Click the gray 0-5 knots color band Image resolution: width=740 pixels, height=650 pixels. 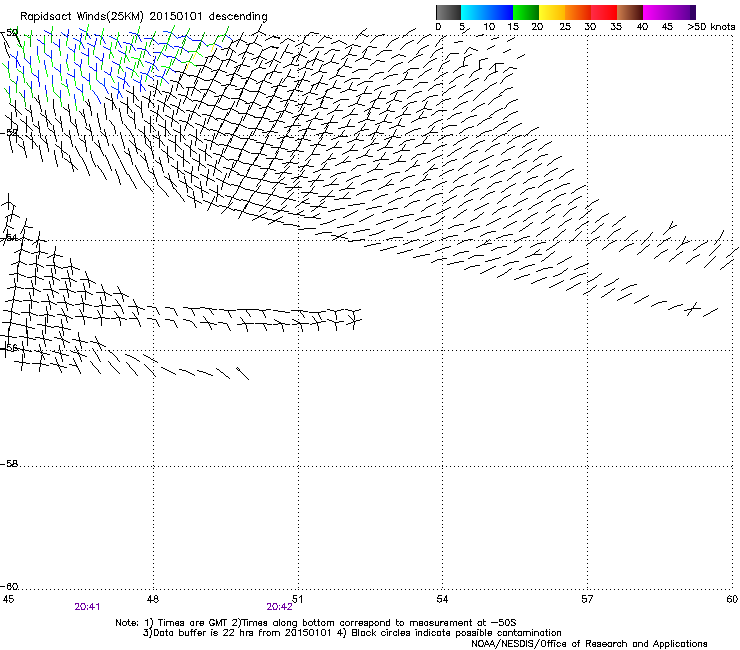click(448, 12)
